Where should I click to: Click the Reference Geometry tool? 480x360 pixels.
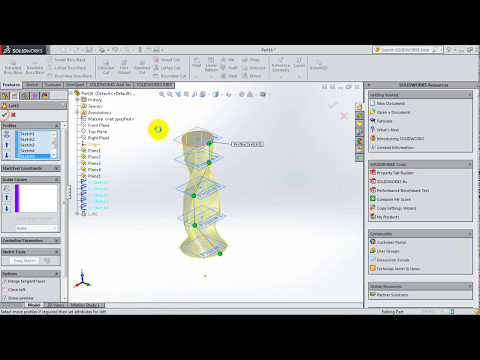pyautogui.click(x=281, y=65)
